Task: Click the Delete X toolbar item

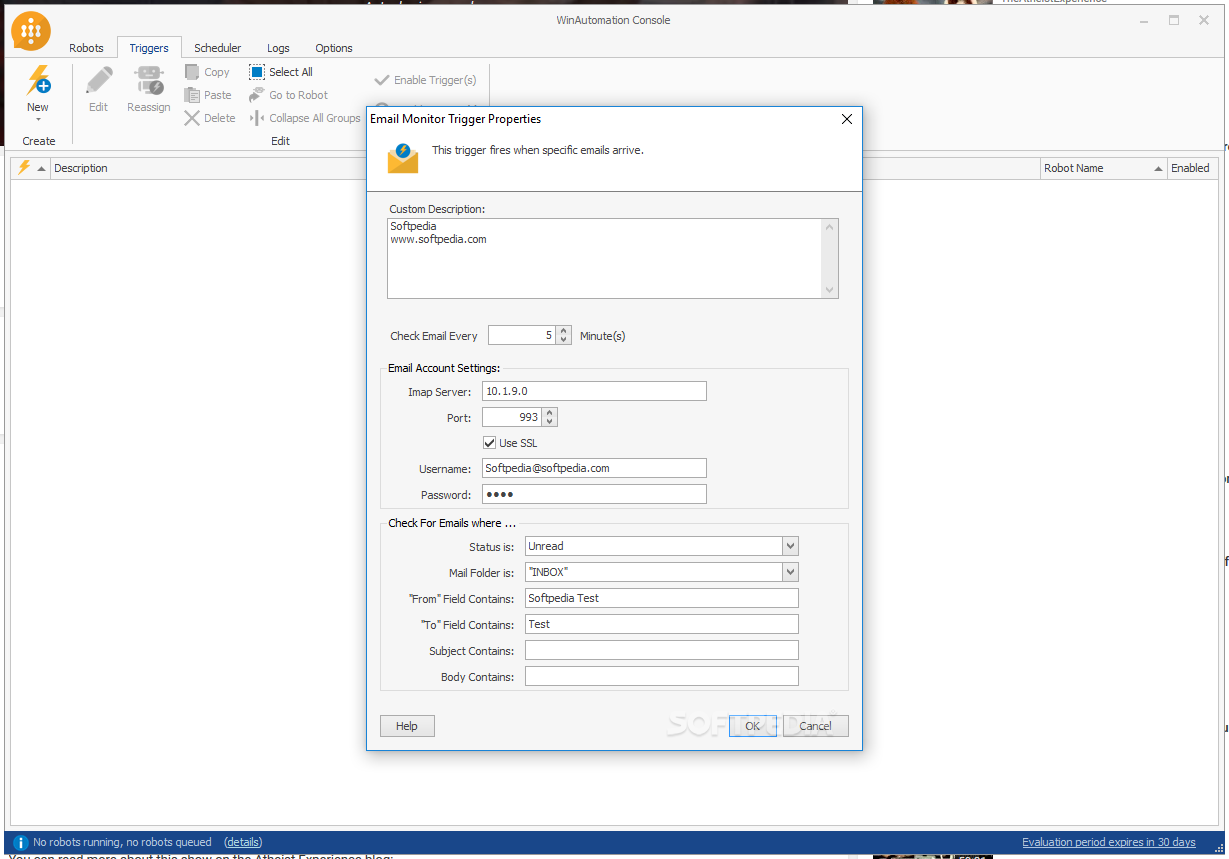Action: click(210, 118)
